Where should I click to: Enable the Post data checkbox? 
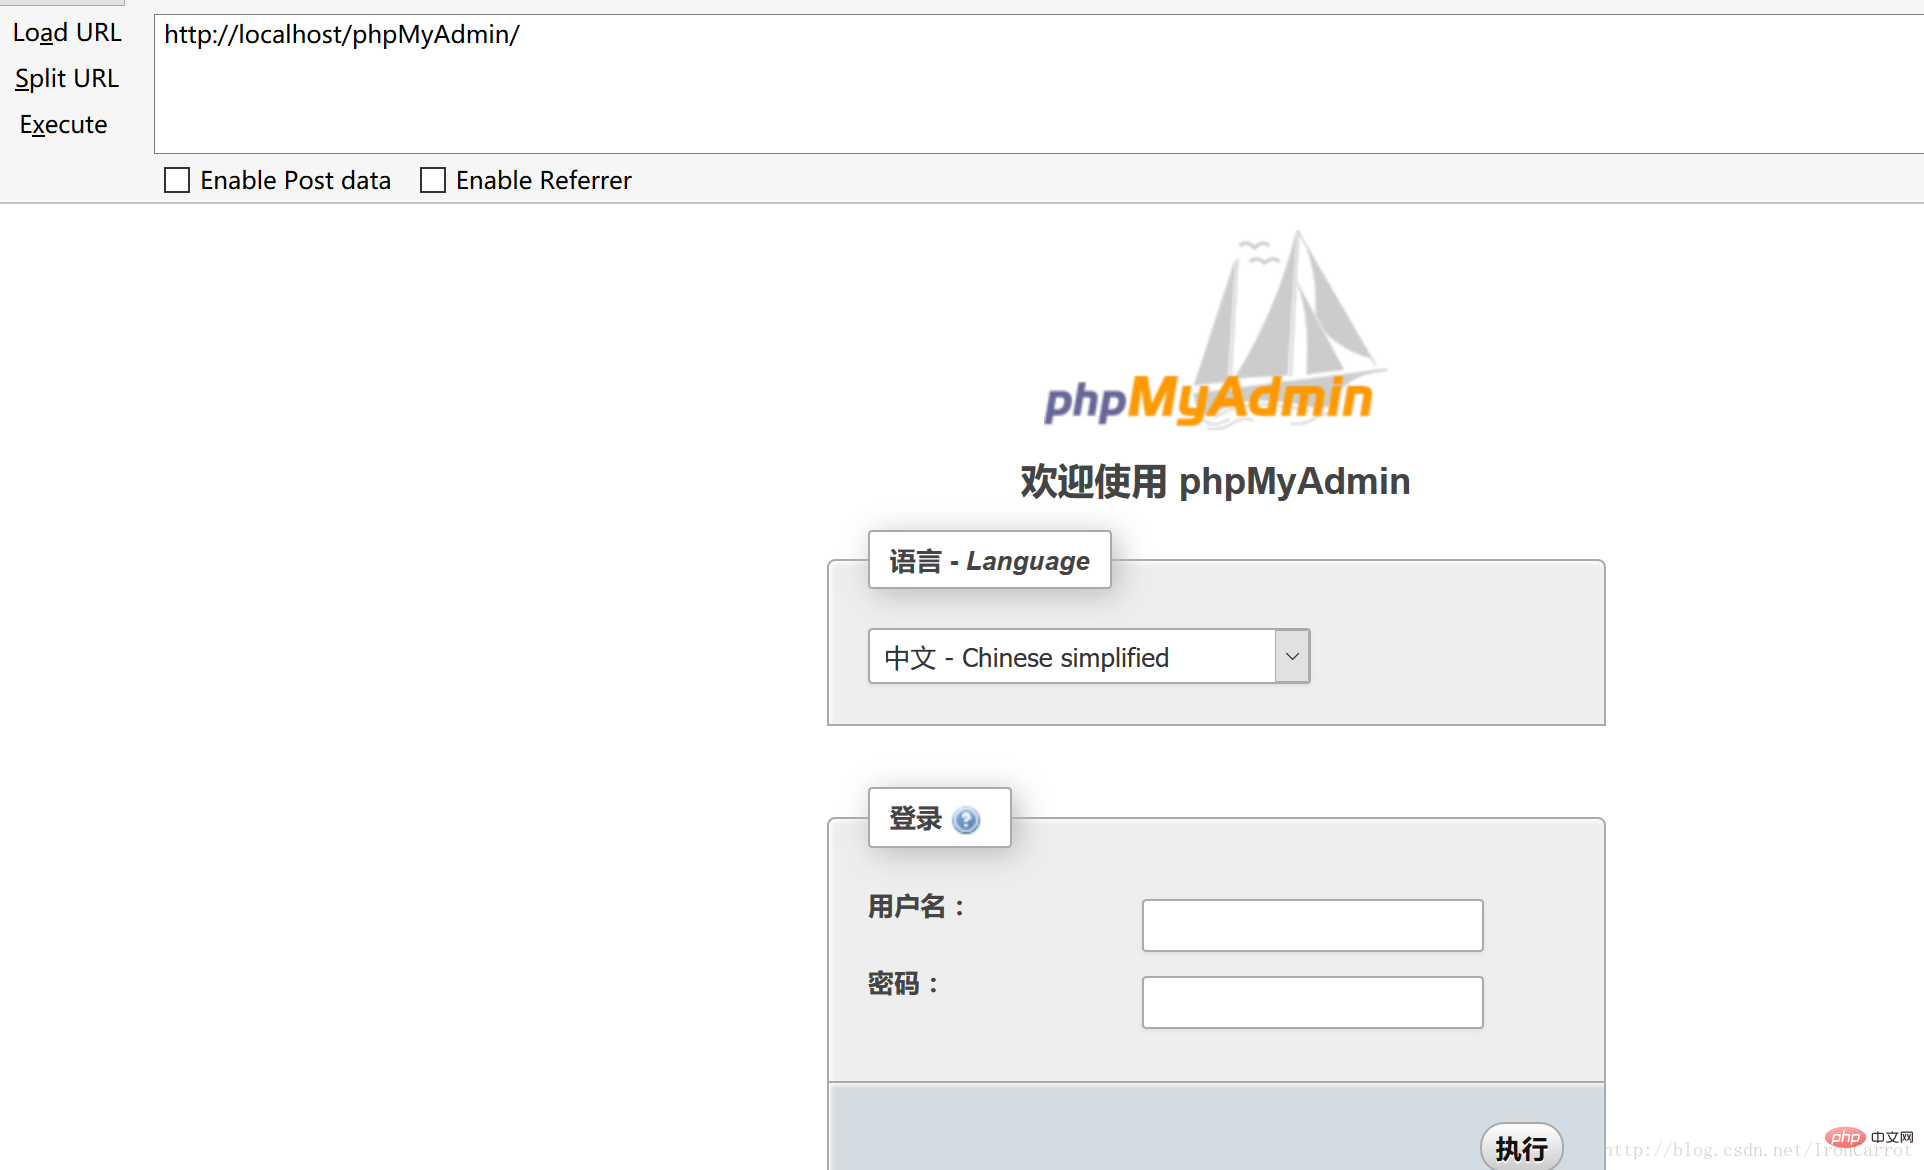[177, 180]
